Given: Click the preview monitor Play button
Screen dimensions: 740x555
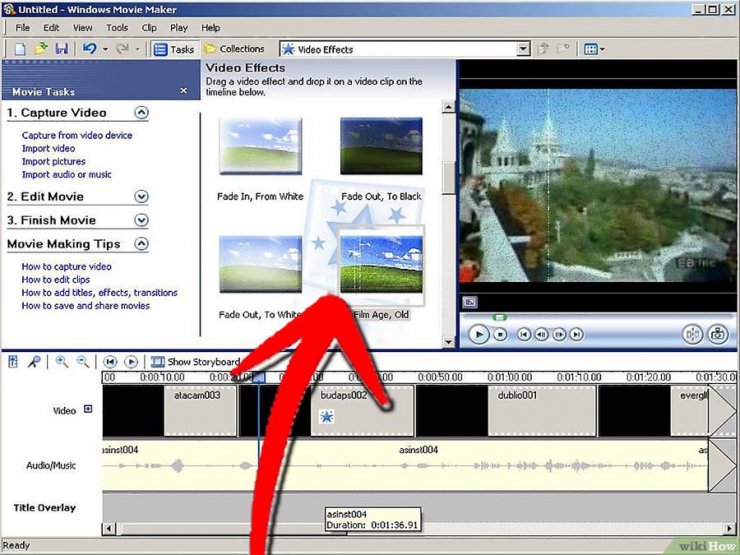Looking at the screenshot, I should point(479,334).
